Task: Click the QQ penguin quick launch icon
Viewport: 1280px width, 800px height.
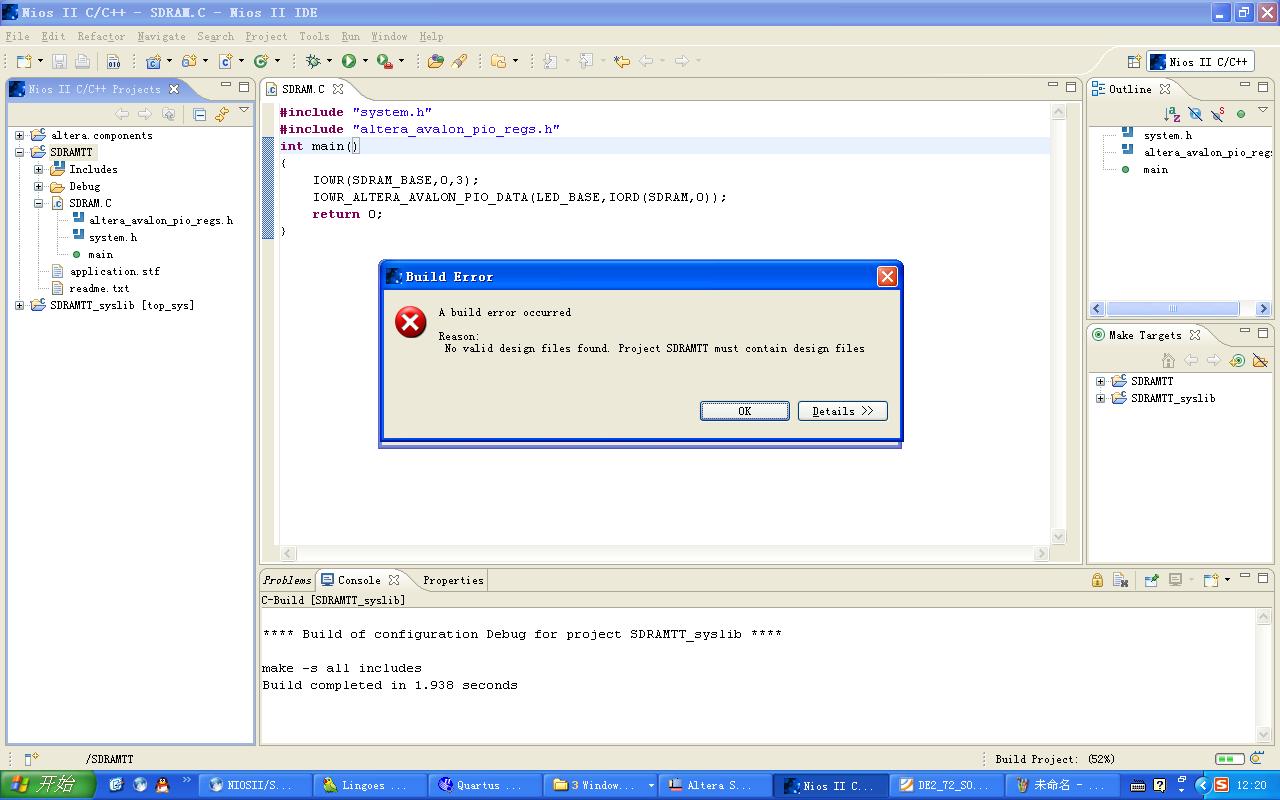Action: pos(162,785)
